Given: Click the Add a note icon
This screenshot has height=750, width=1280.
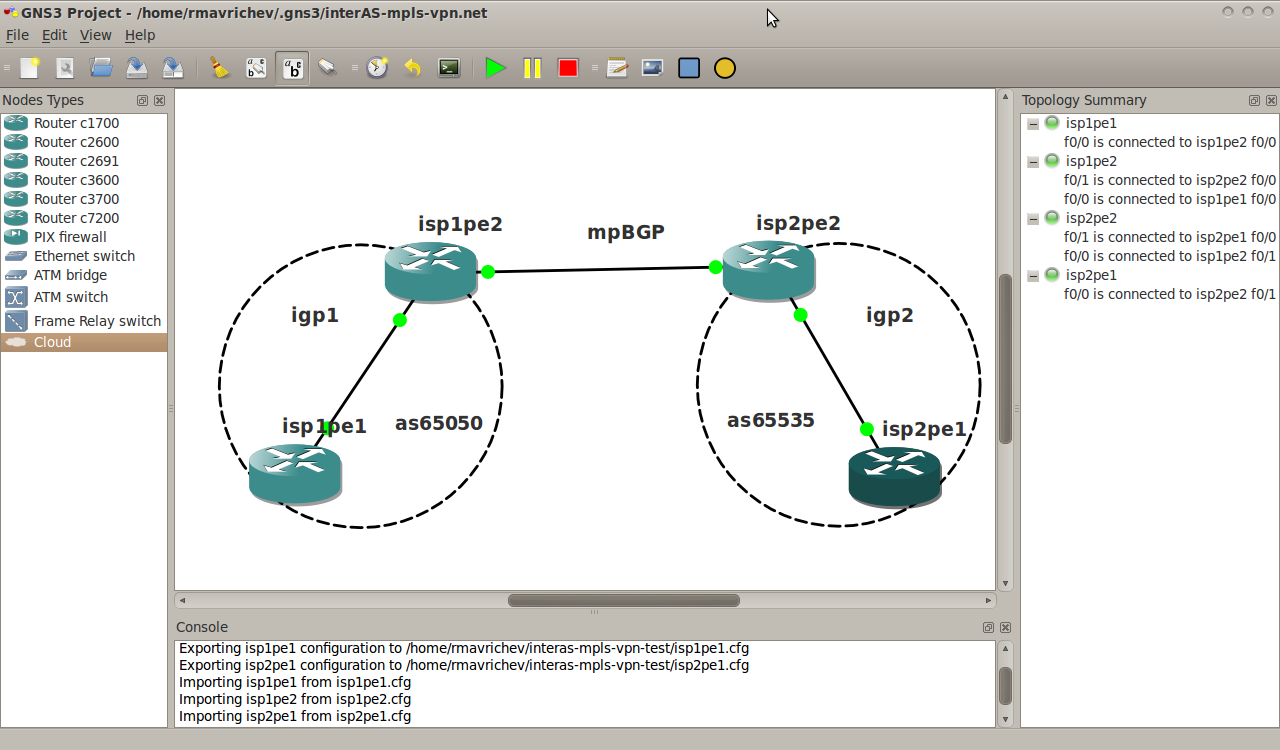Looking at the screenshot, I should (617, 68).
